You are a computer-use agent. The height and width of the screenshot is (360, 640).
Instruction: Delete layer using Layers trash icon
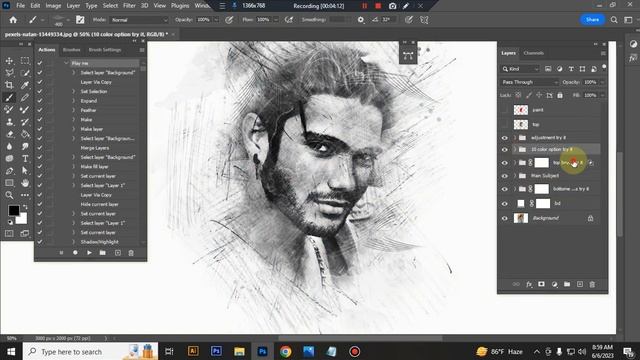pos(592,284)
